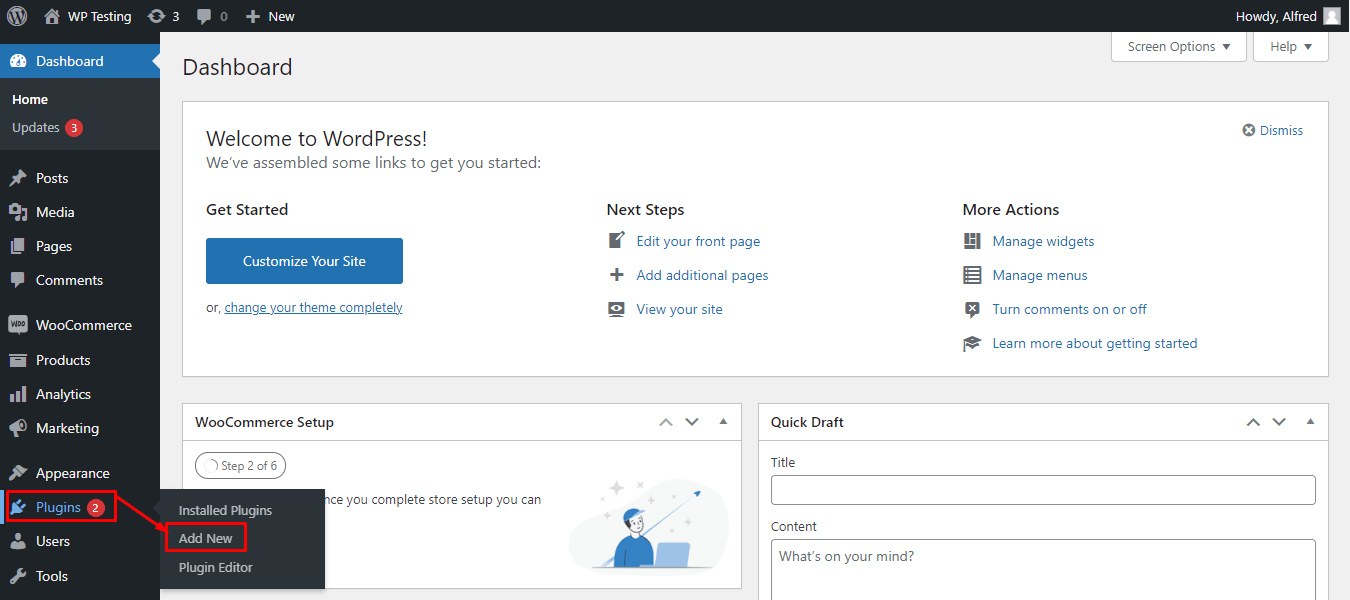This screenshot has width=1350, height=600.
Task: Open Installed Plugins submenu item
Action: click(225, 510)
